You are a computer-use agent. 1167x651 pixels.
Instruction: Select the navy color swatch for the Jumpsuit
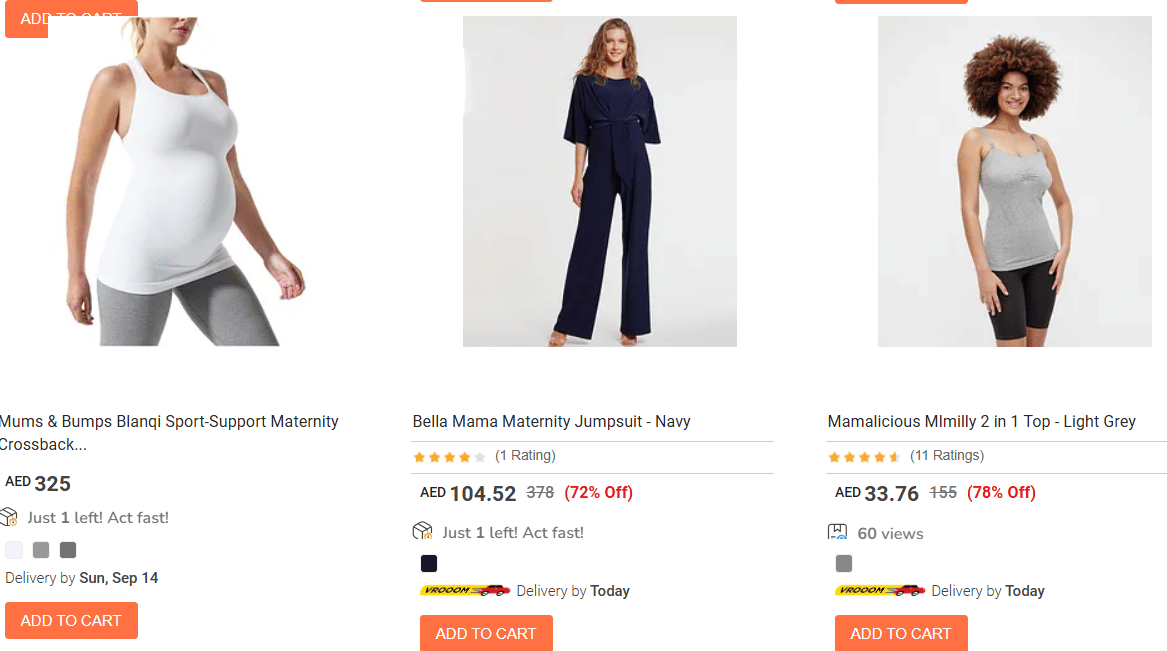[x=429, y=563]
